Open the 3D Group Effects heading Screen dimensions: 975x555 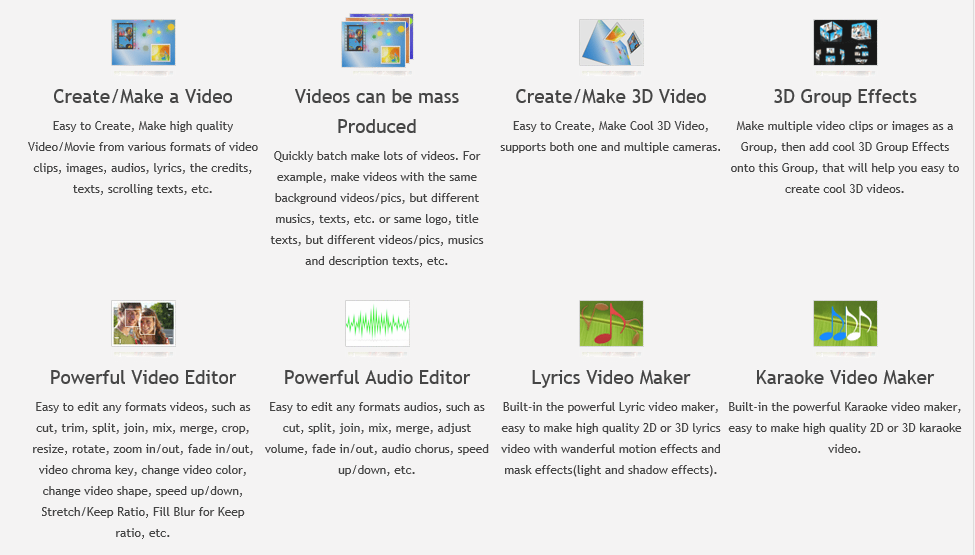(845, 97)
